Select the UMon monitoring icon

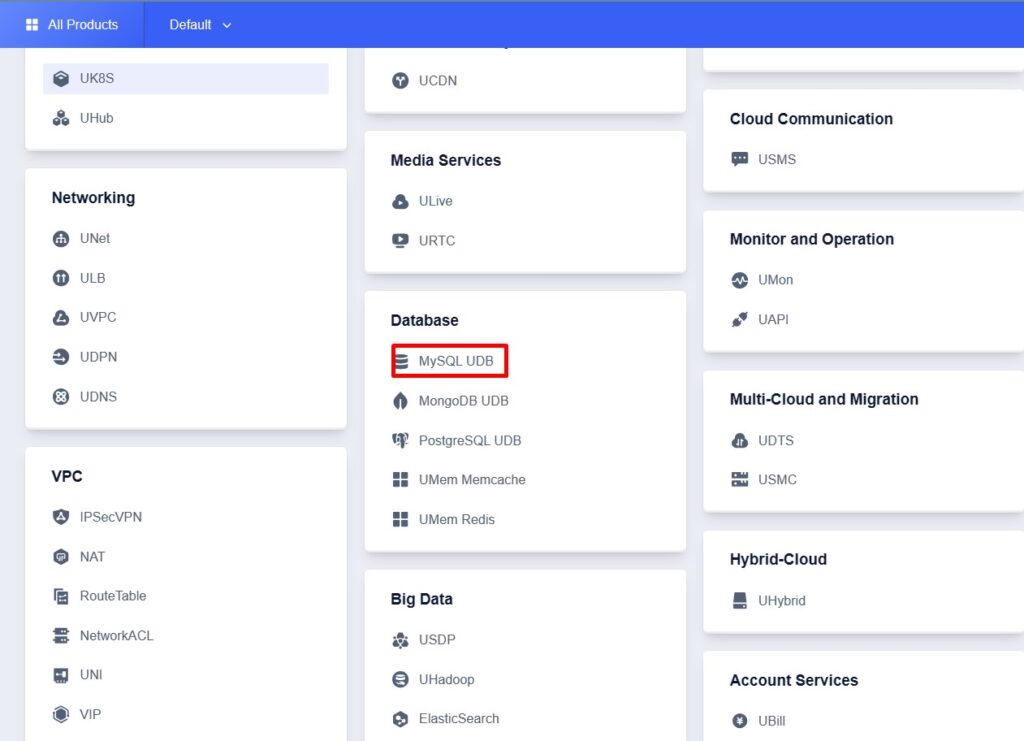point(740,280)
